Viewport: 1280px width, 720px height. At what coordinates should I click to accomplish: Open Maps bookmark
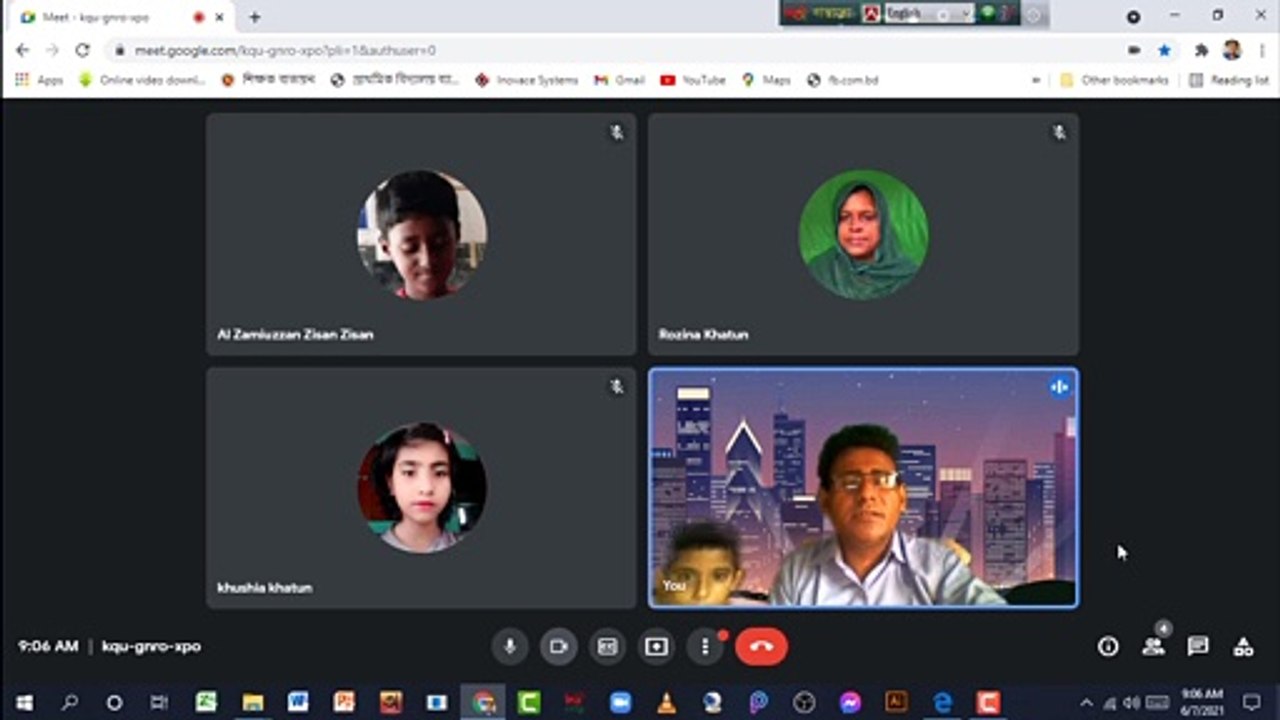[766, 80]
